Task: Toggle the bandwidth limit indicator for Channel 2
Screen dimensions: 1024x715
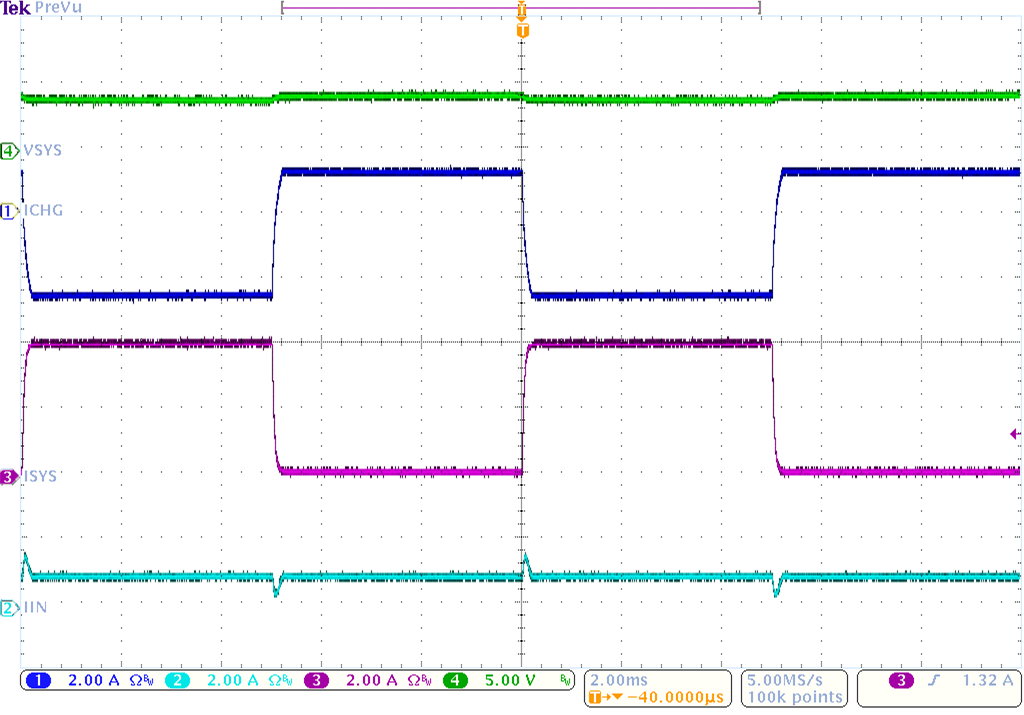Action: [x=286, y=680]
